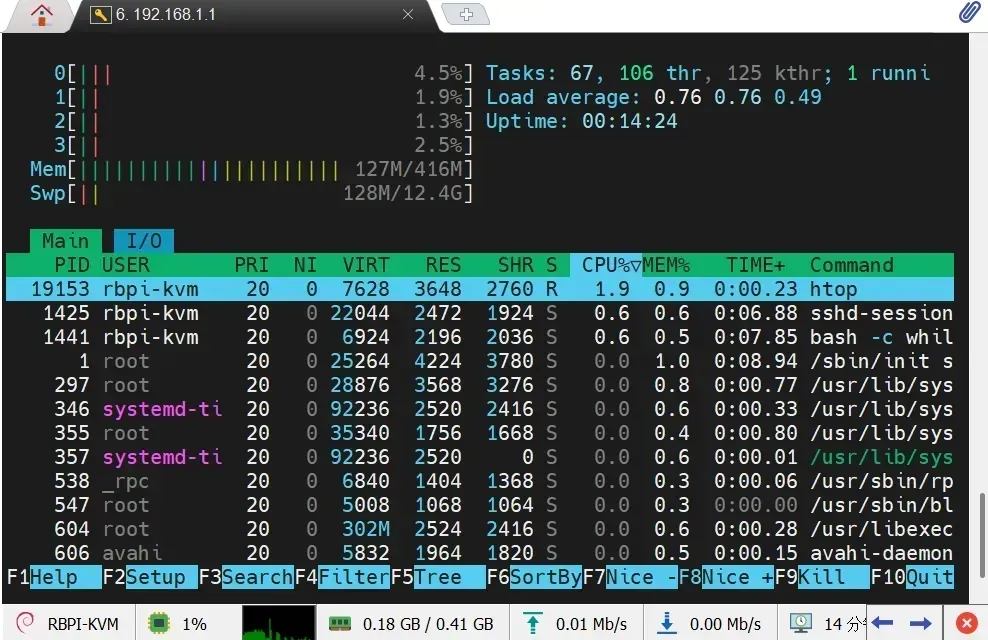This screenshot has width=988, height=640.
Task: Select process row with PID 547
Action: pyautogui.click(x=480, y=505)
